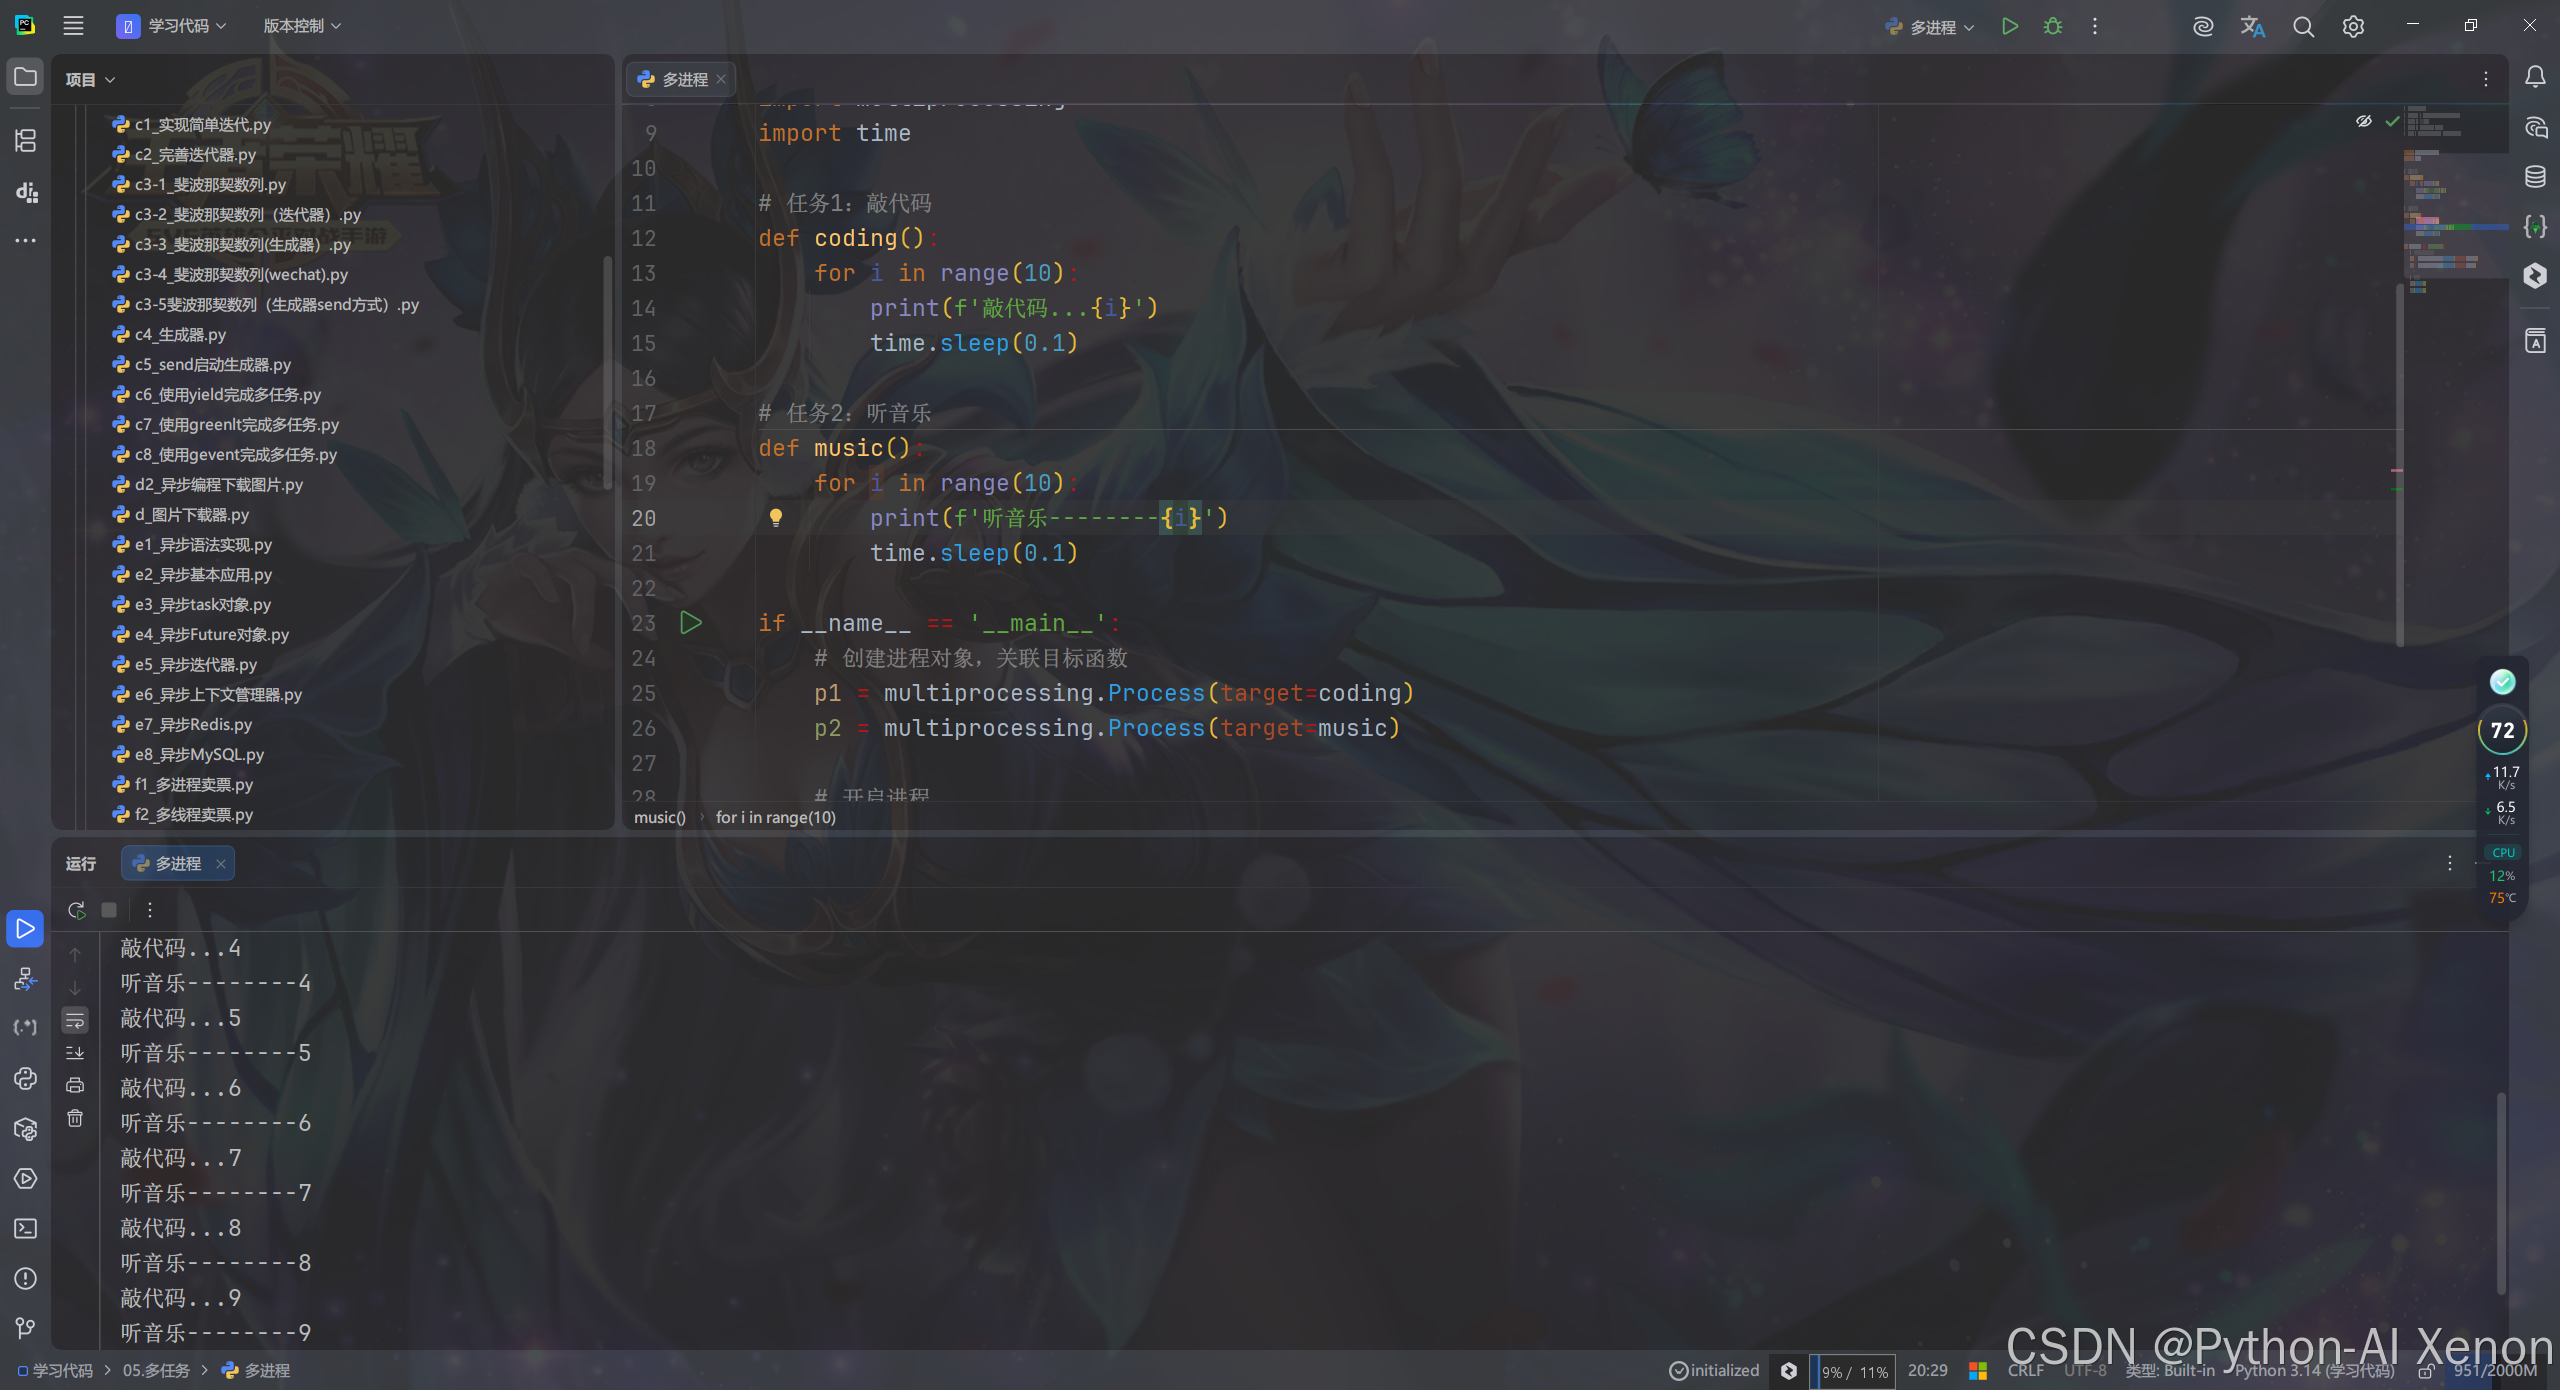Viewport: 2560px width, 1390px height.
Task: Open the translation plugin icon
Action: (2253, 26)
